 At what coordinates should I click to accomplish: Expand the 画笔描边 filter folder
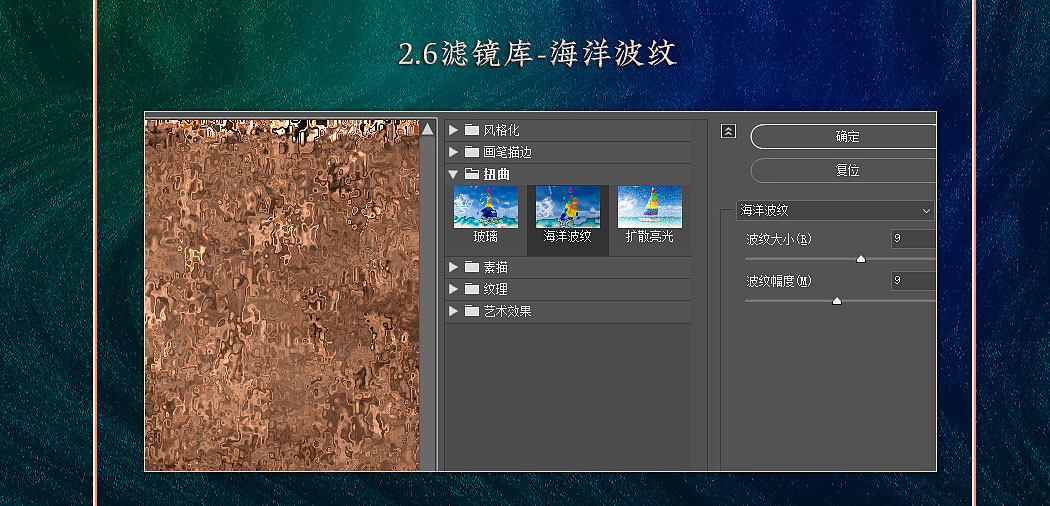tap(453, 152)
